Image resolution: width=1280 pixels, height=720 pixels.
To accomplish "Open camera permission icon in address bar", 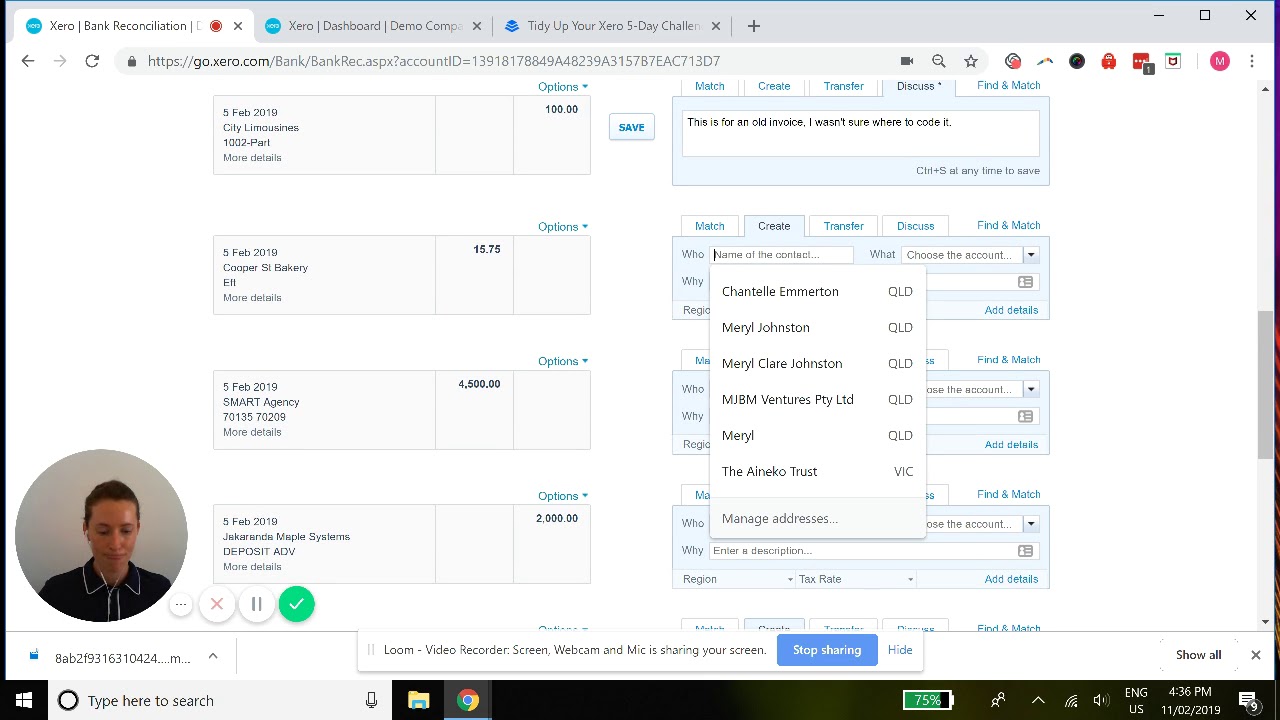I will [x=907, y=61].
